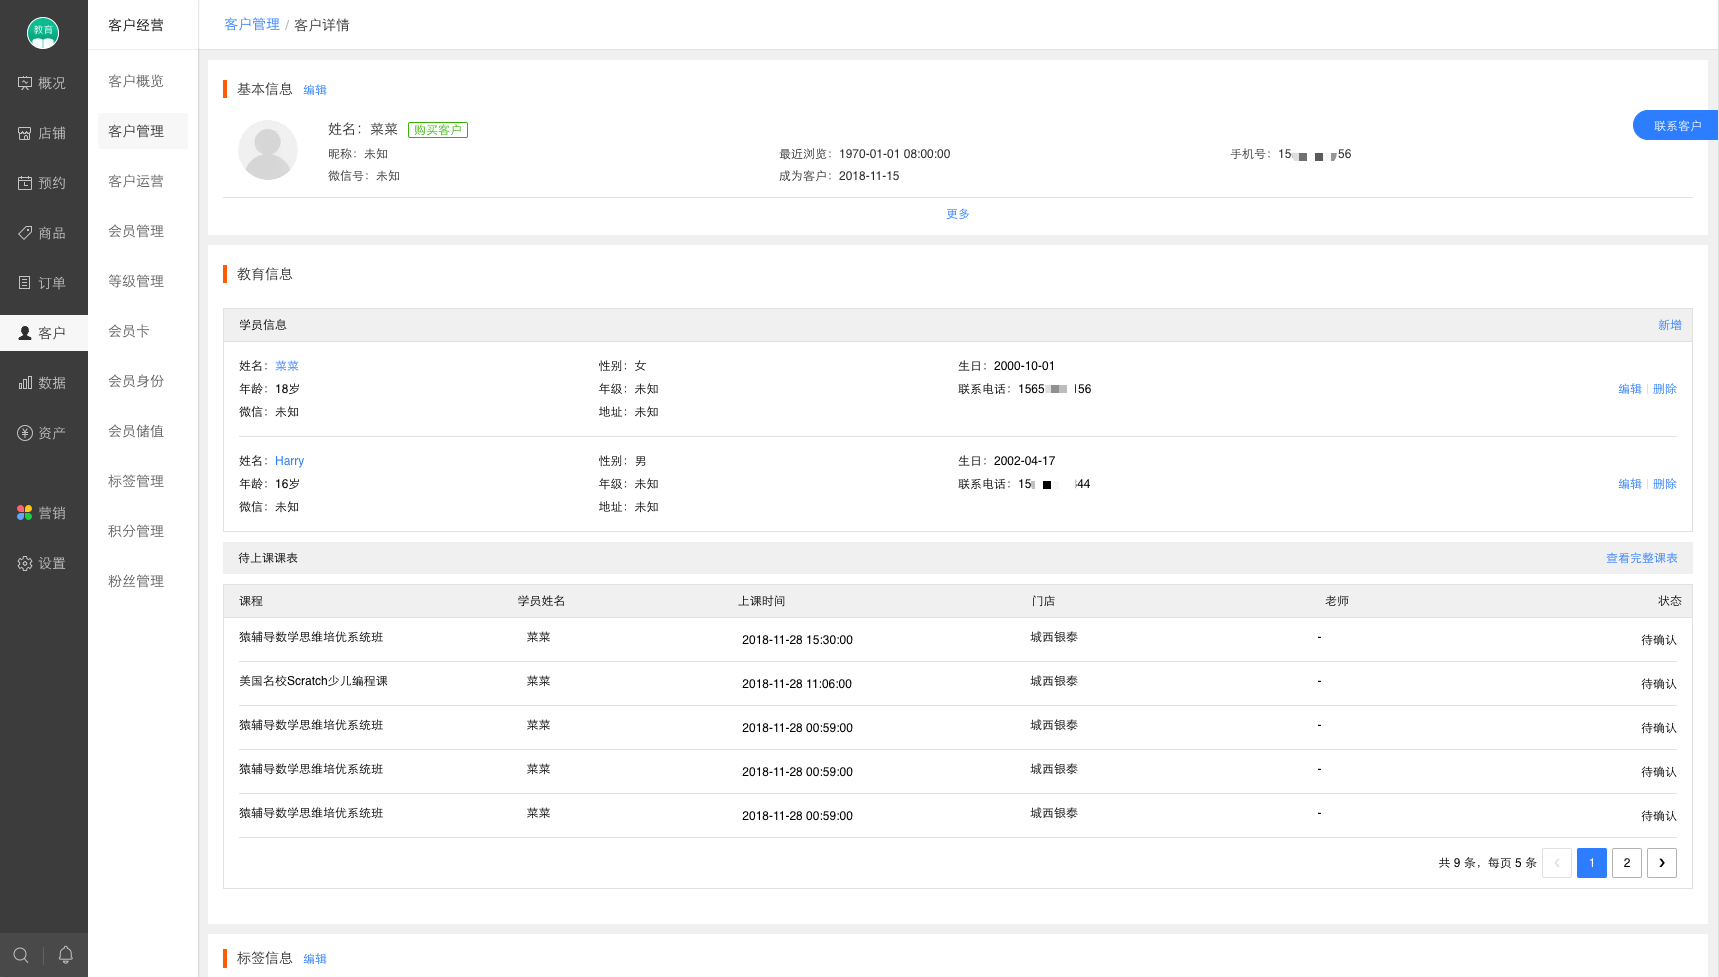This screenshot has height=977, width=1719.
Task: Open the 设置 settings section
Action: click(x=43, y=563)
